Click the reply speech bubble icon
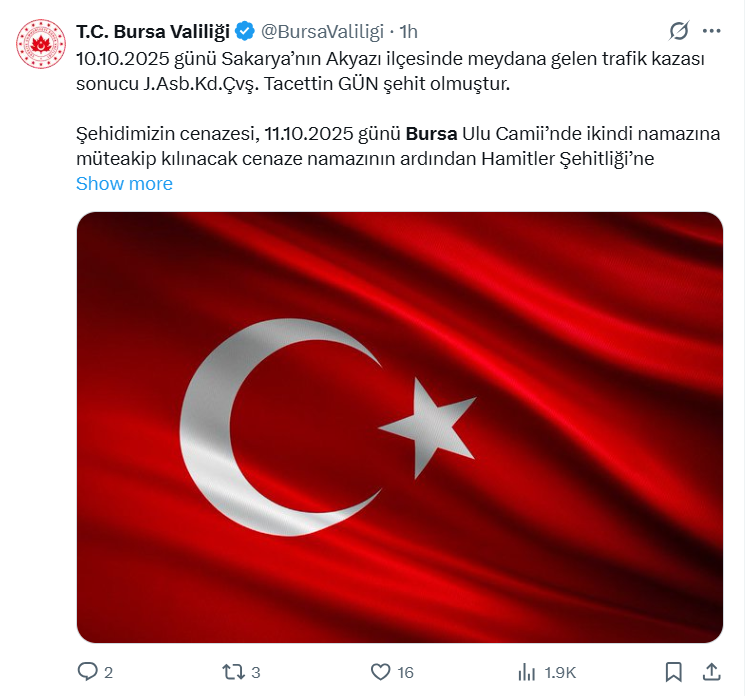The image size is (746, 696). [x=88, y=672]
